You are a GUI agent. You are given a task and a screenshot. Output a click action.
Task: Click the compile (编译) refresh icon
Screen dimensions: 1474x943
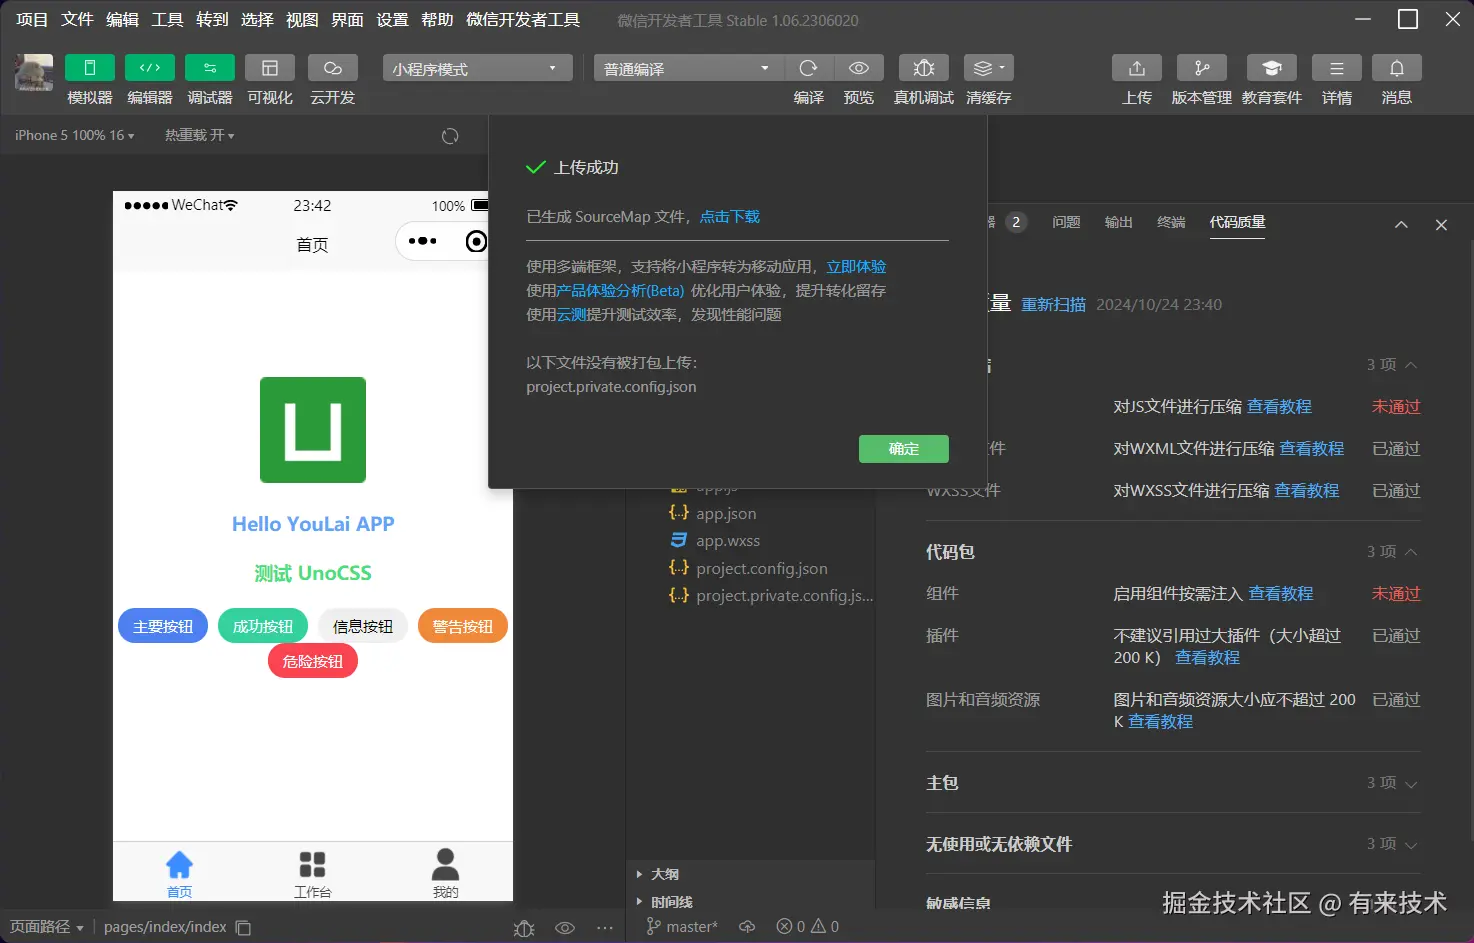(x=809, y=67)
